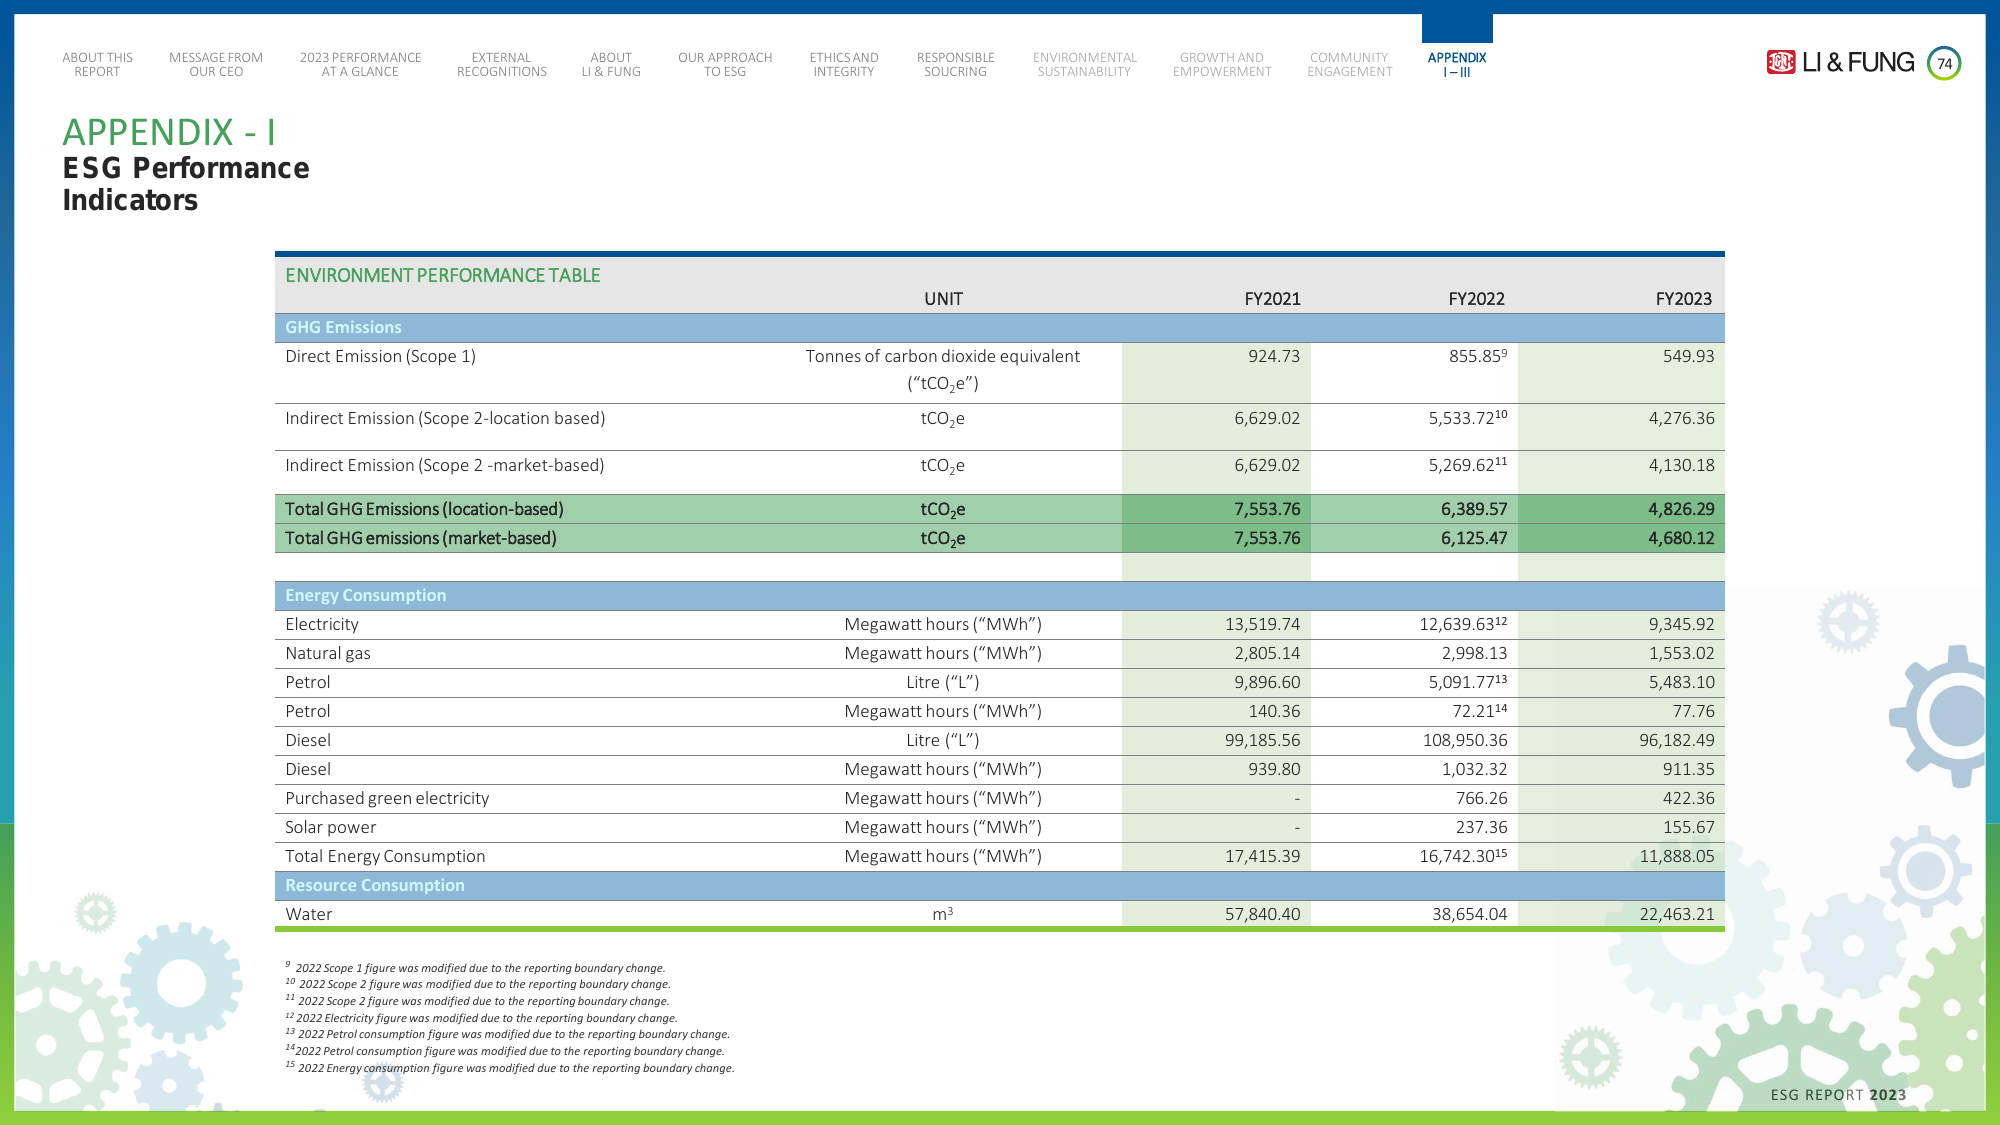Open the About This Report section

click(x=97, y=65)
